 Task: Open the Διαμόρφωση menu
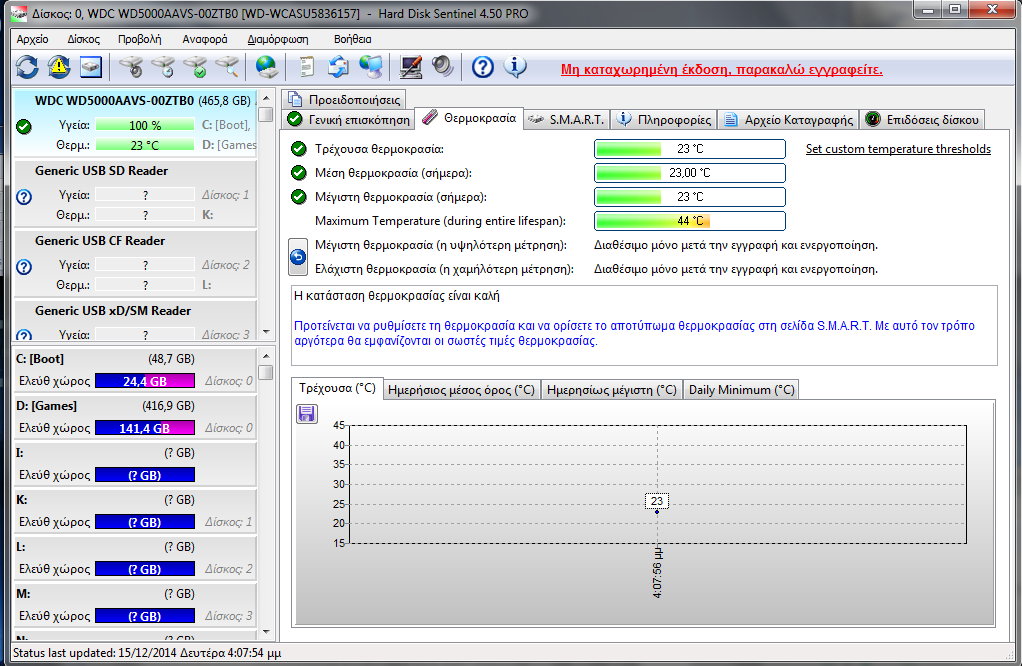pos(278,39)
